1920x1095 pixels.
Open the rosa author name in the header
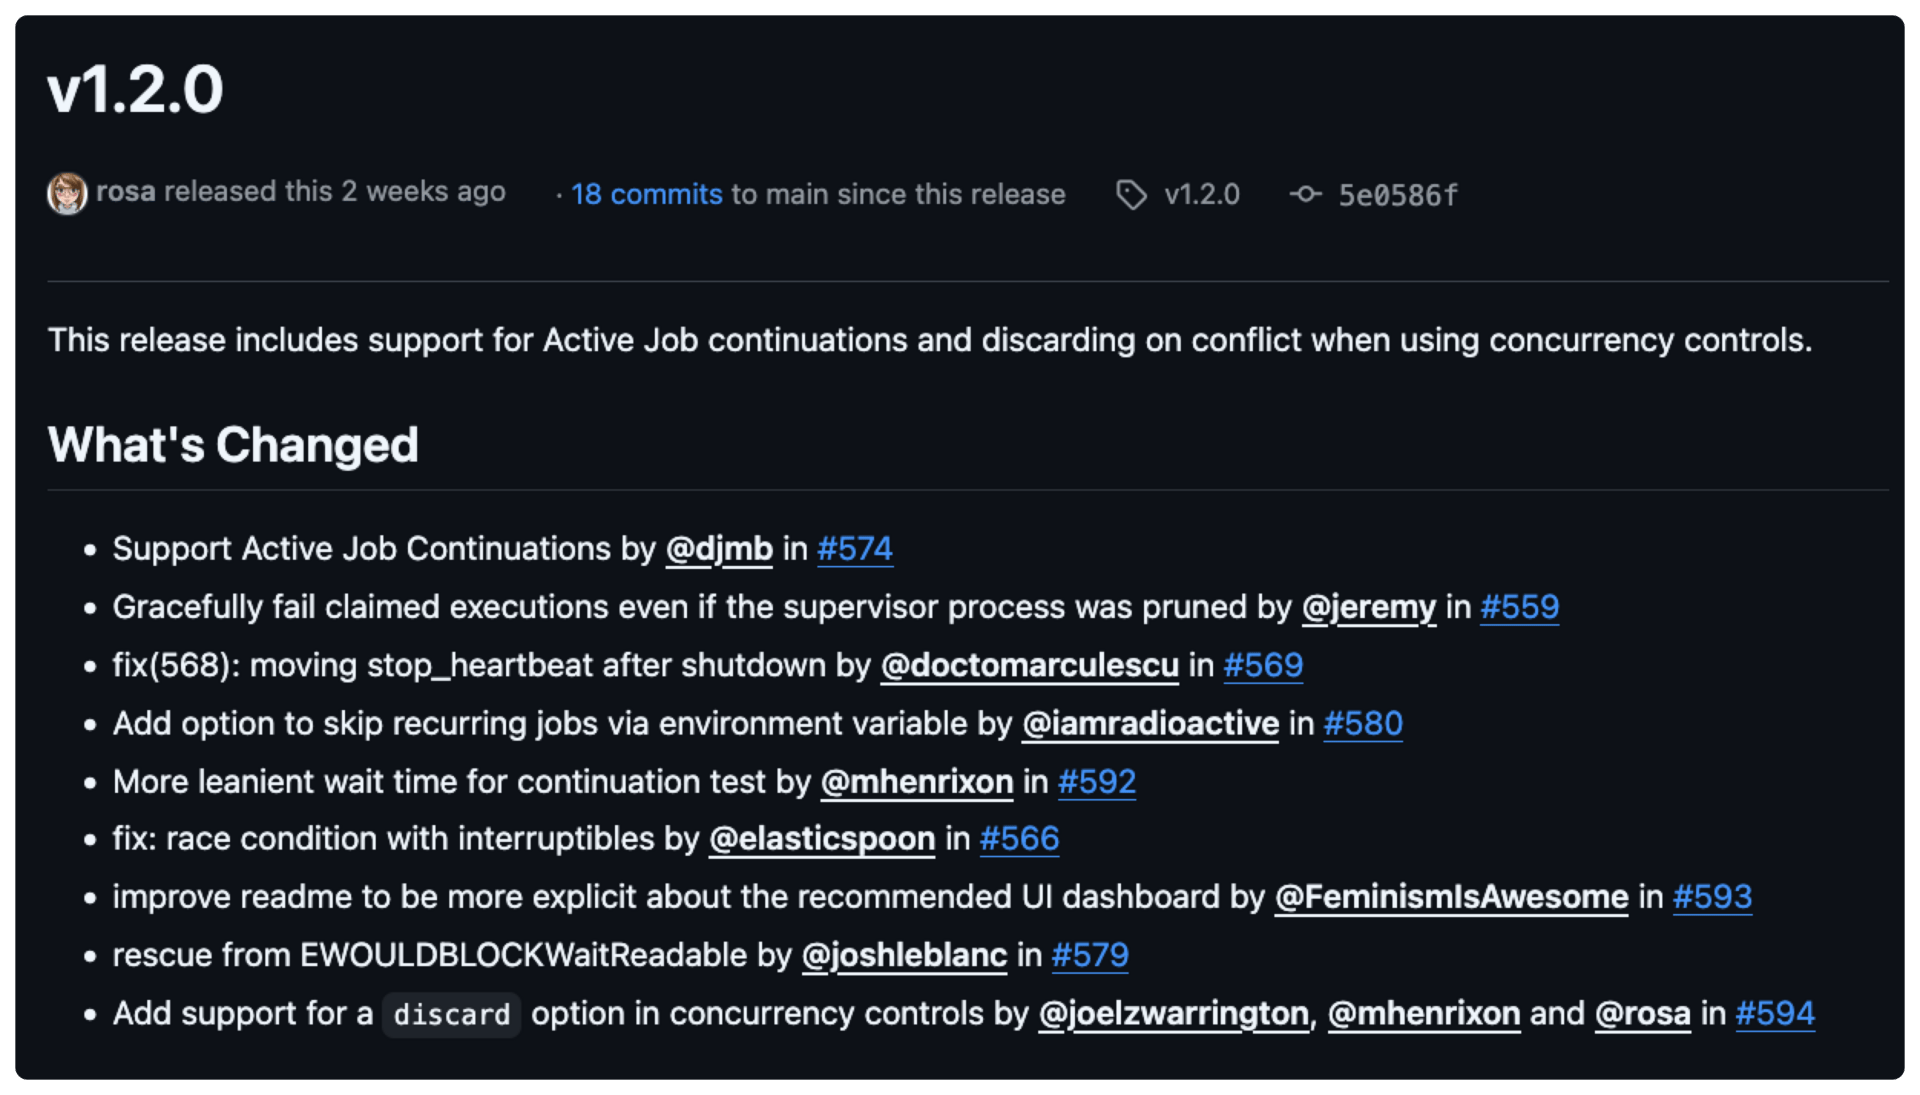coord(126,191)
